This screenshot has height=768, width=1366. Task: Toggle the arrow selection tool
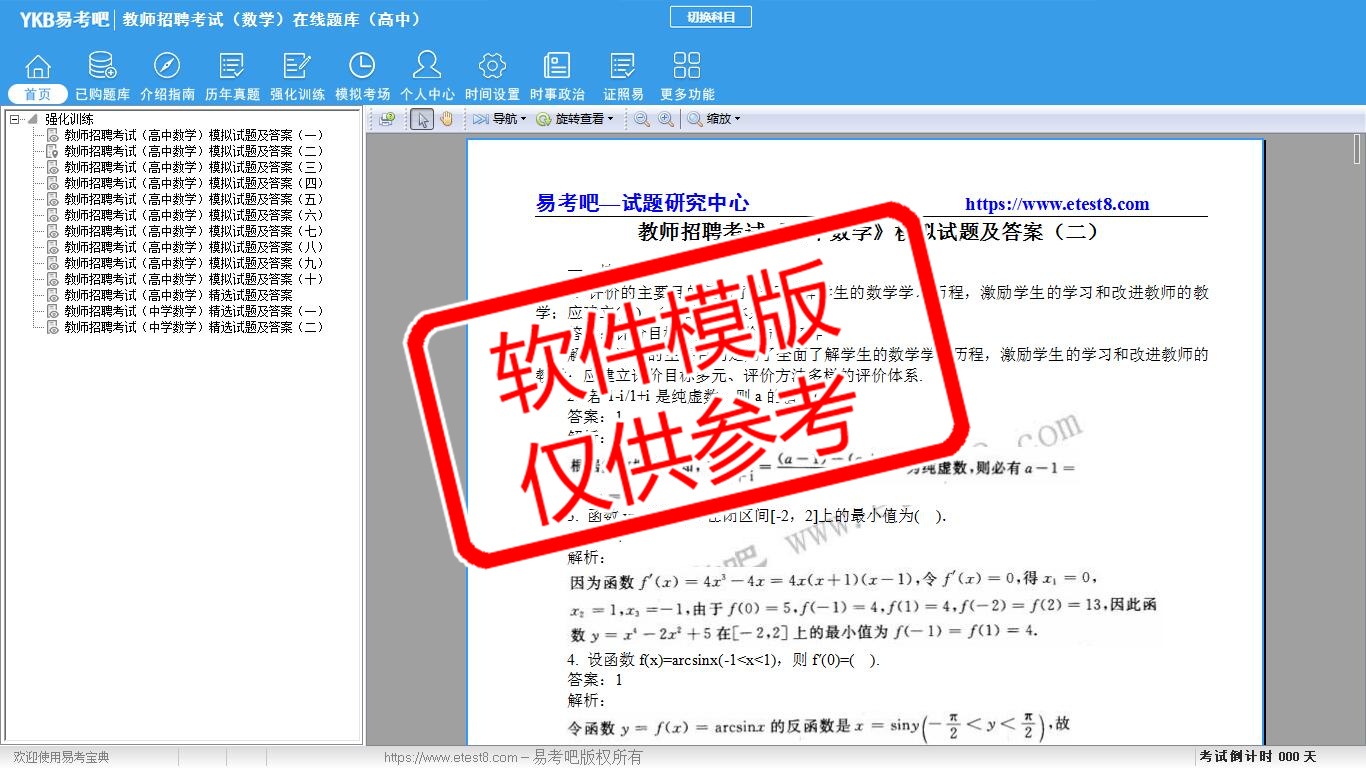[422, 119]
